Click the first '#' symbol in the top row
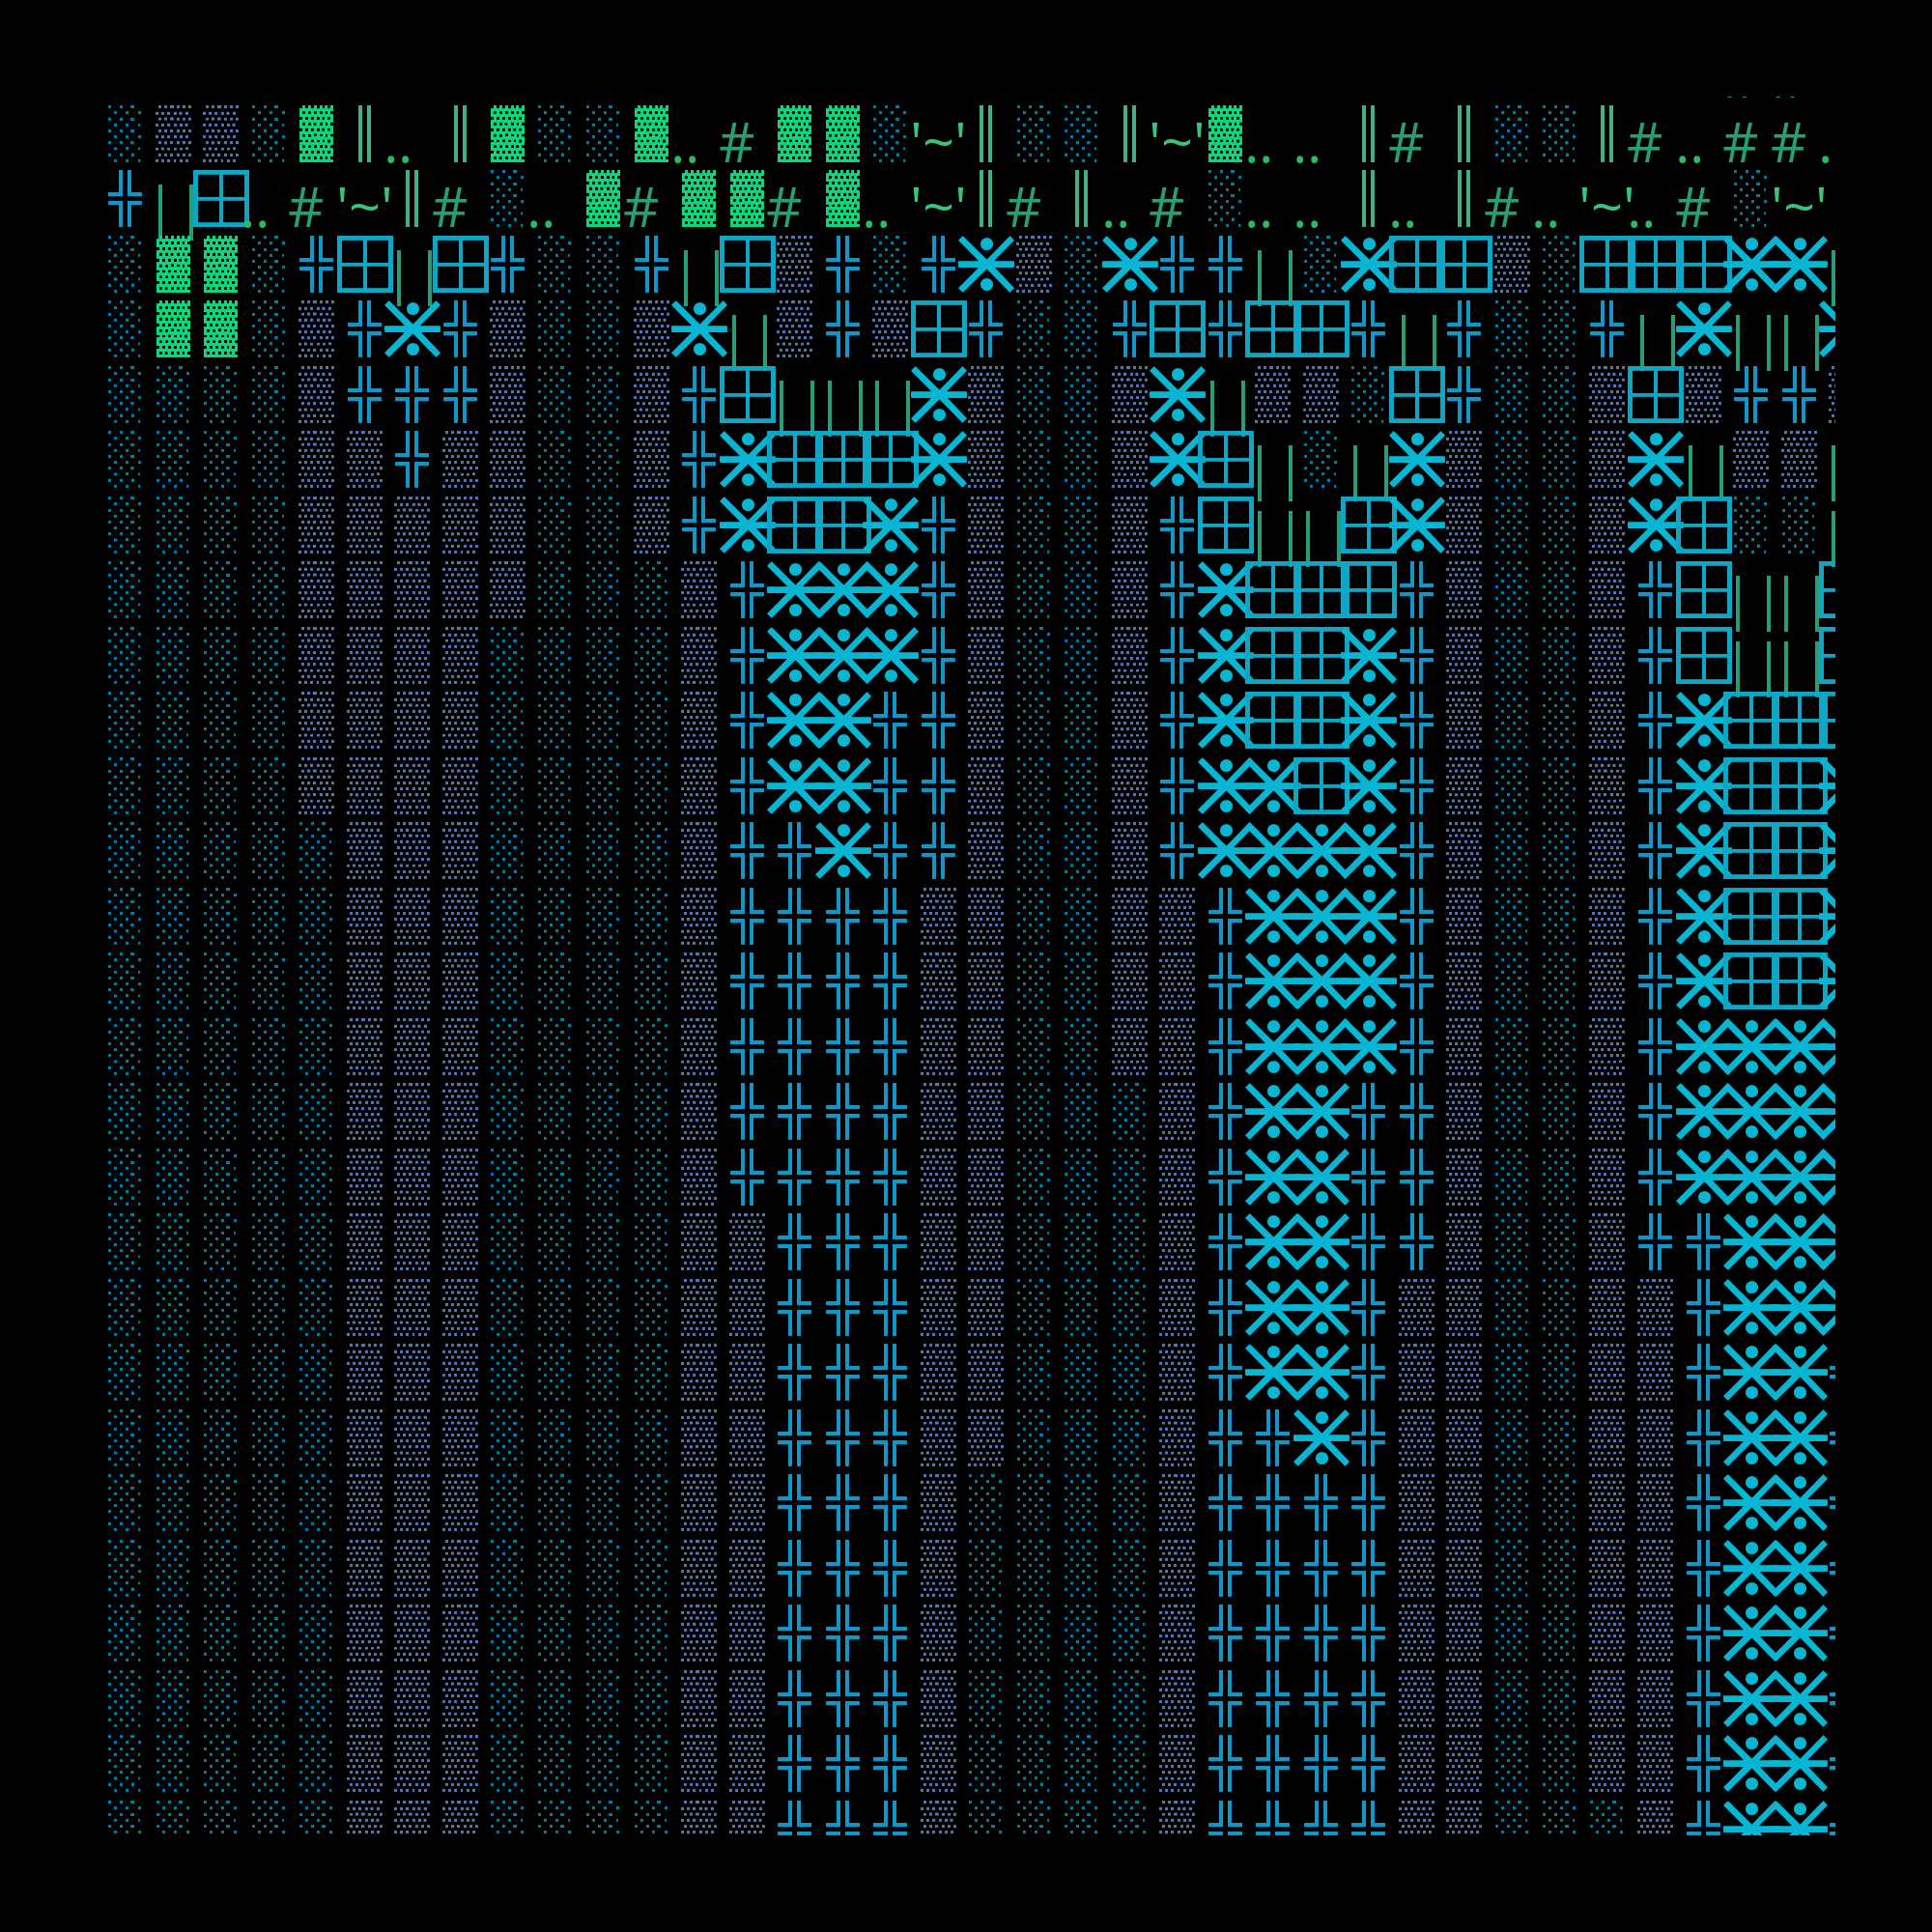This screenshot has height=1932, width=1932. coord(737,143)
